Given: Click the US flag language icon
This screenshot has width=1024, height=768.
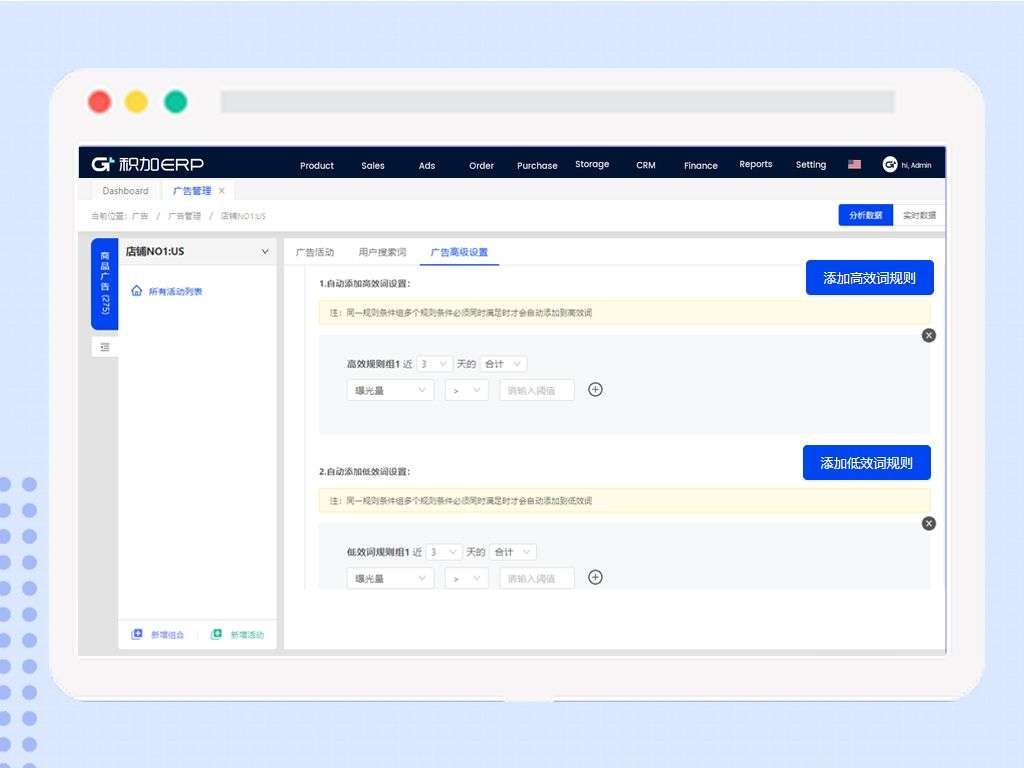Looking at the screenshot, I should 854,165.
